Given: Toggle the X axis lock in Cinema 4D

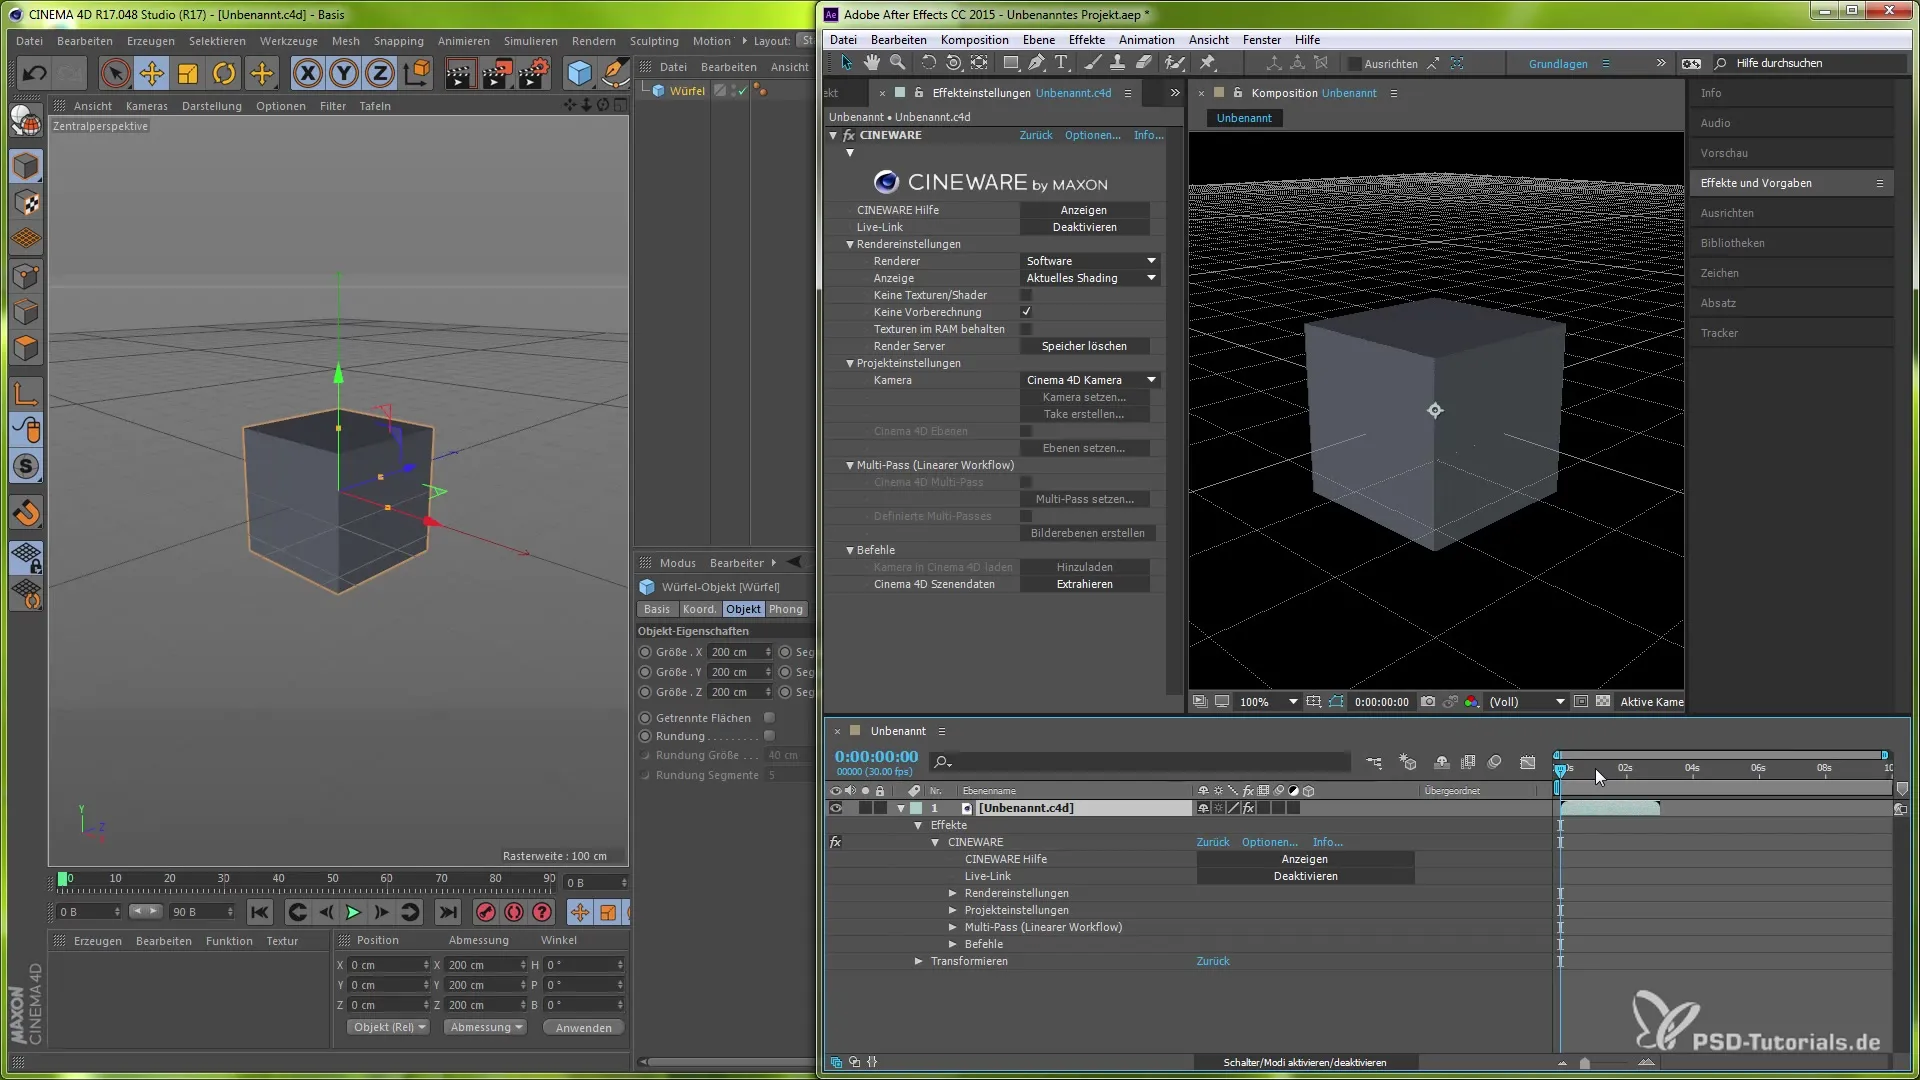Looking at the screenshot, I should coord(308,73).
